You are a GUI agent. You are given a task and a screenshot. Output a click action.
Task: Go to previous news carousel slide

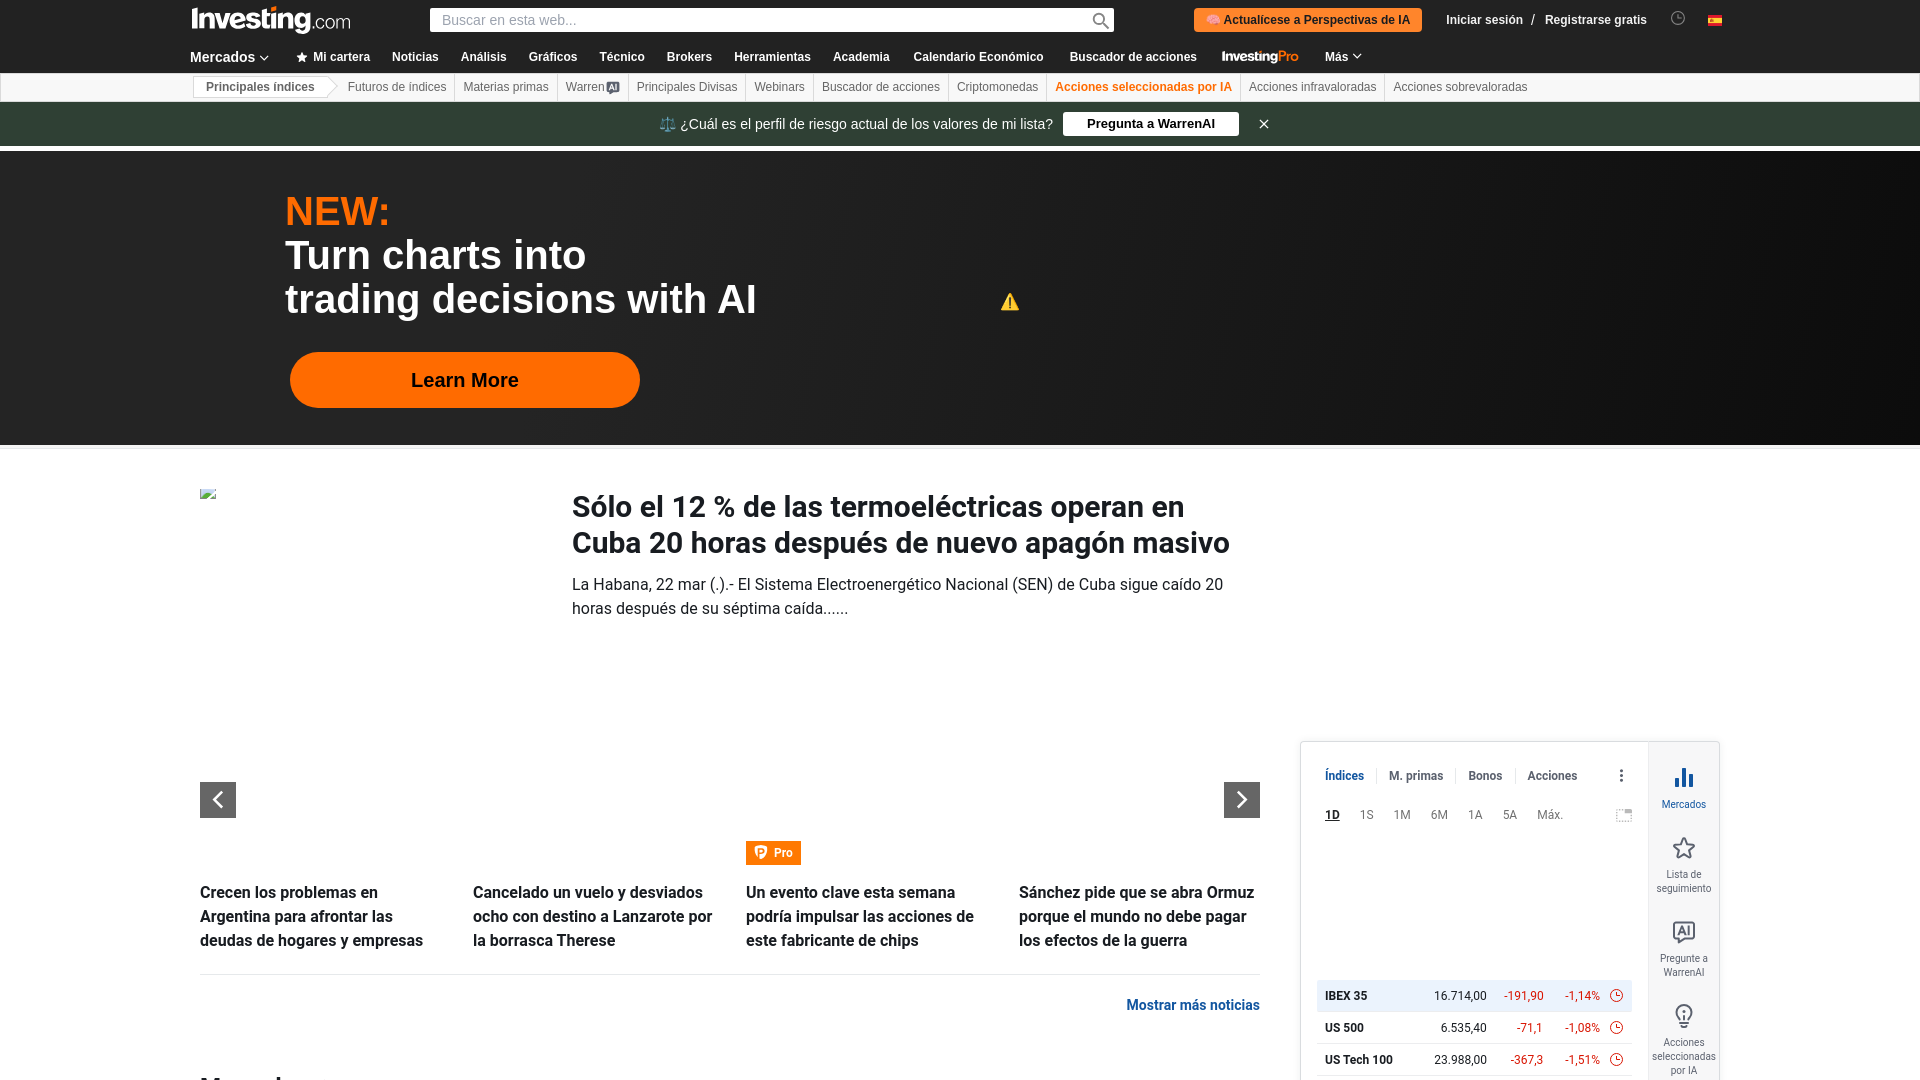(x=218, y=800)
